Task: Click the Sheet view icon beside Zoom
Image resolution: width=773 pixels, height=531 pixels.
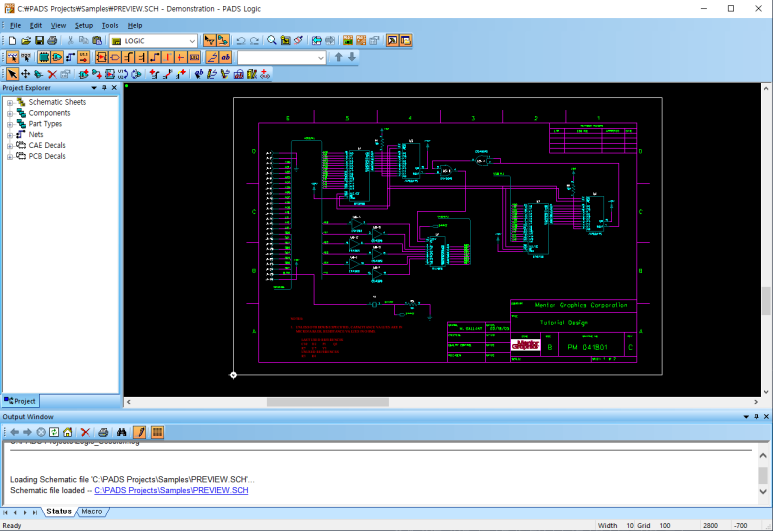Action: tap(285, 40)
